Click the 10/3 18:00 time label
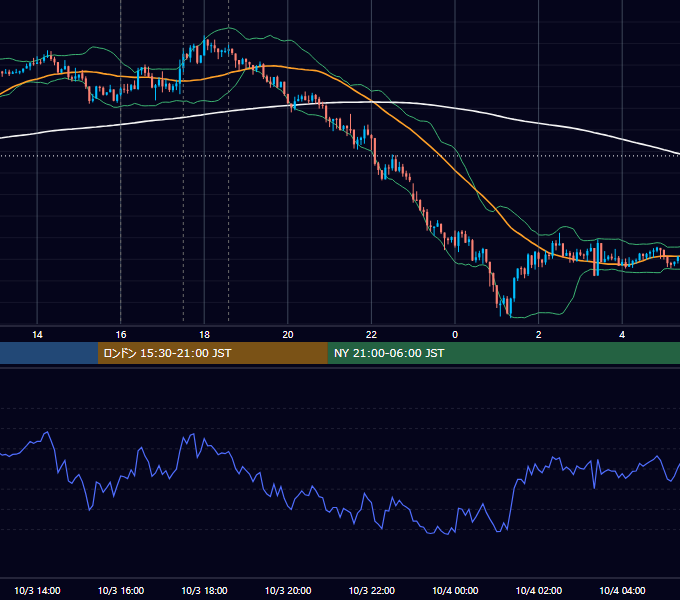 click(x=204, y=590)
